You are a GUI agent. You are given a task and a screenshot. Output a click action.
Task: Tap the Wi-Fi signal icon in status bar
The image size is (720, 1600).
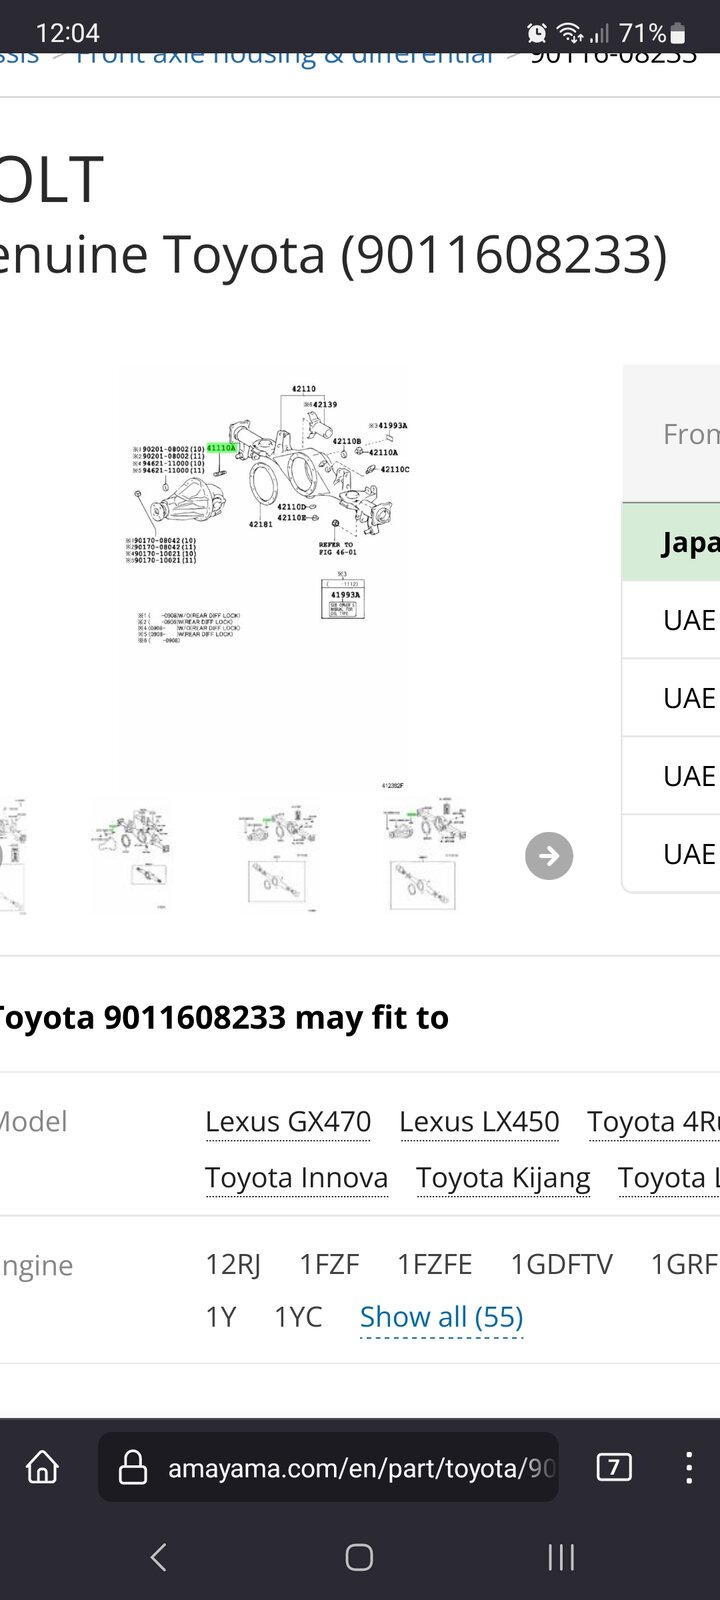570,34
